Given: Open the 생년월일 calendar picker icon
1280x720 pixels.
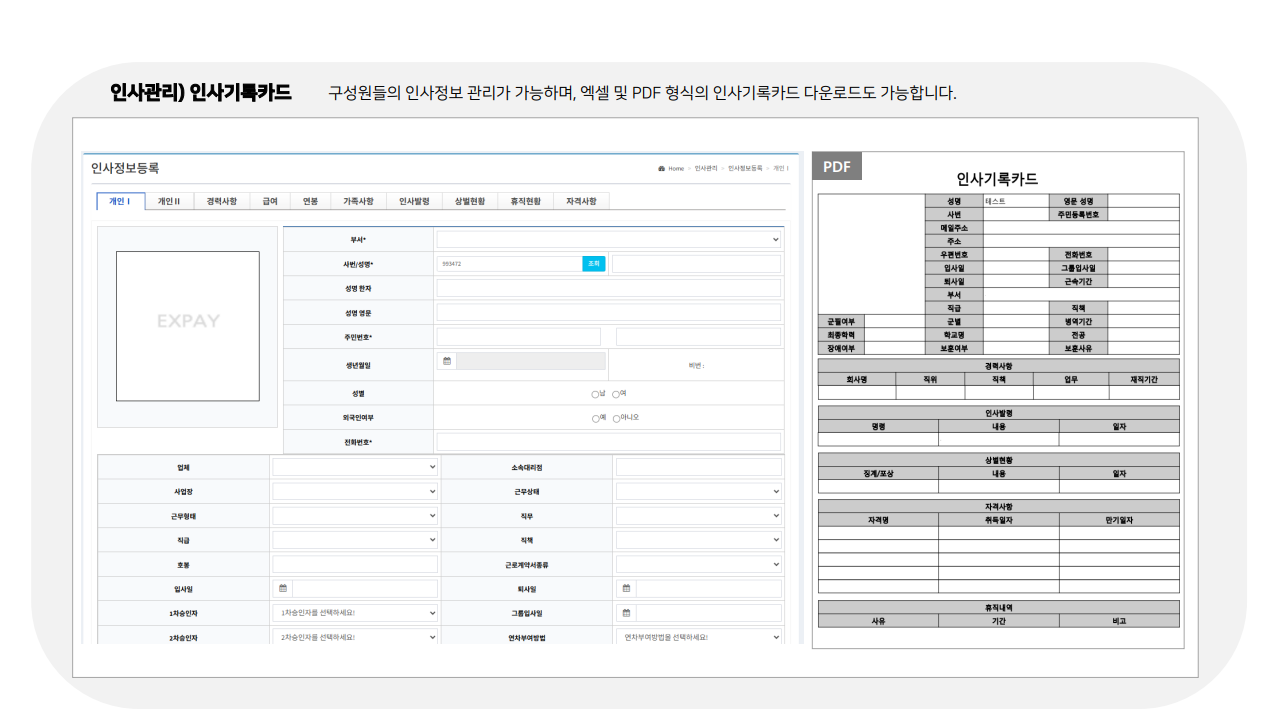Looking at the screenshot, I should click(x=447, y=360).
